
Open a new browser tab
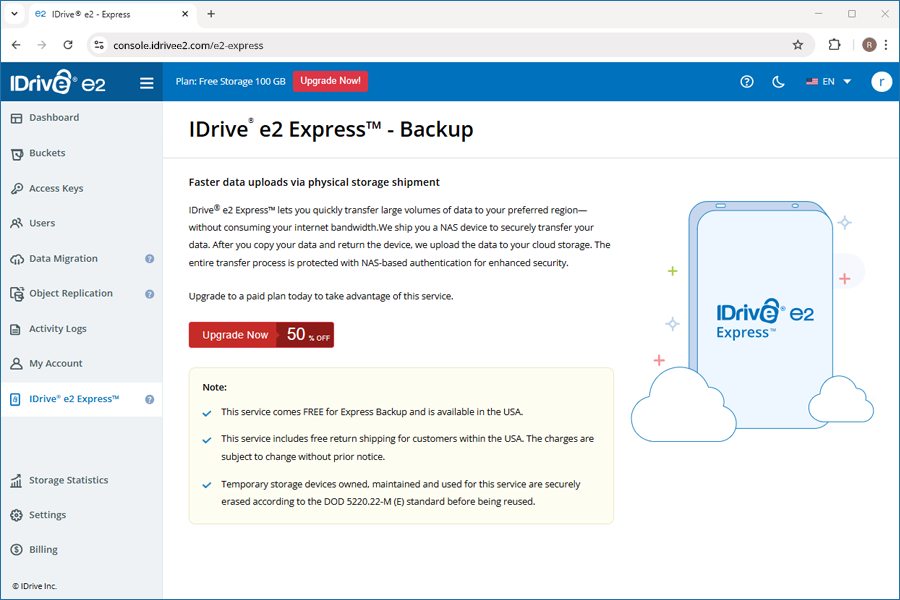(211, 14)
